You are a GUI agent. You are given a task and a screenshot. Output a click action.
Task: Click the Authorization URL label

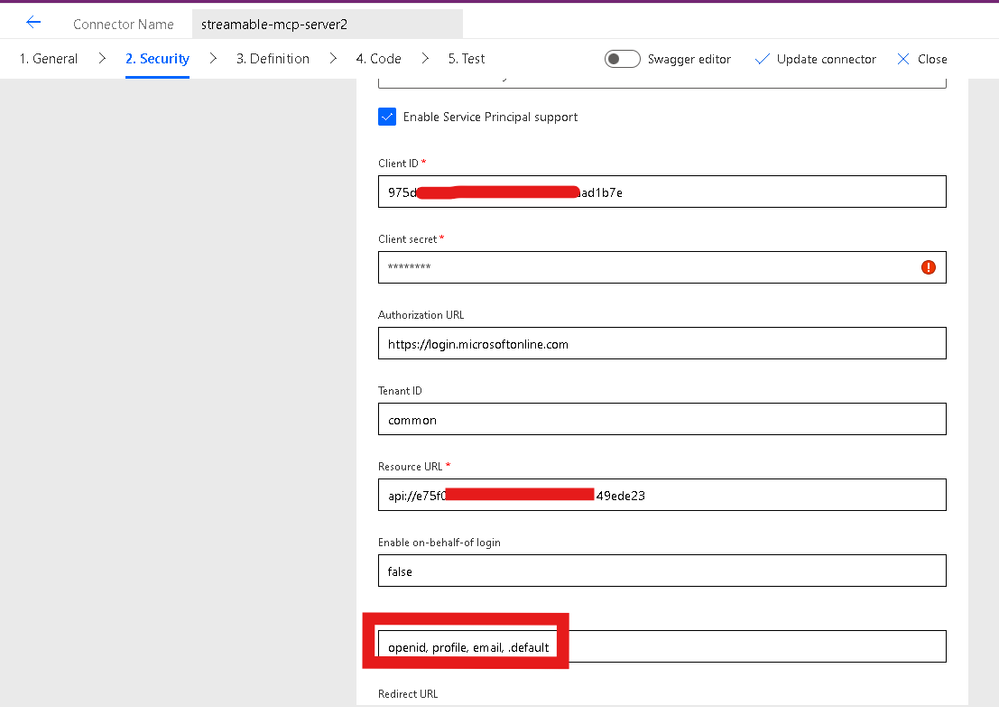(x=421, y=315)
